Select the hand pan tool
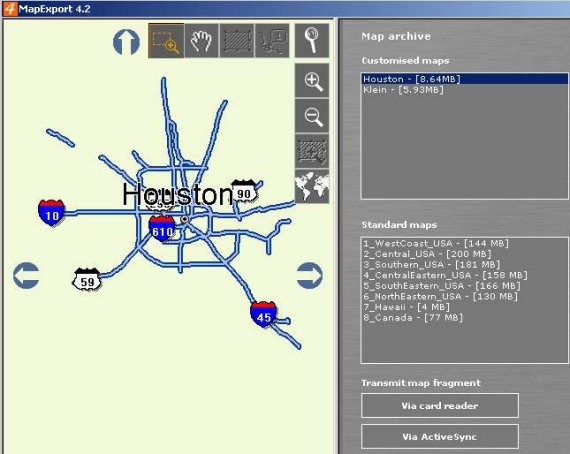 pos(201,41)
